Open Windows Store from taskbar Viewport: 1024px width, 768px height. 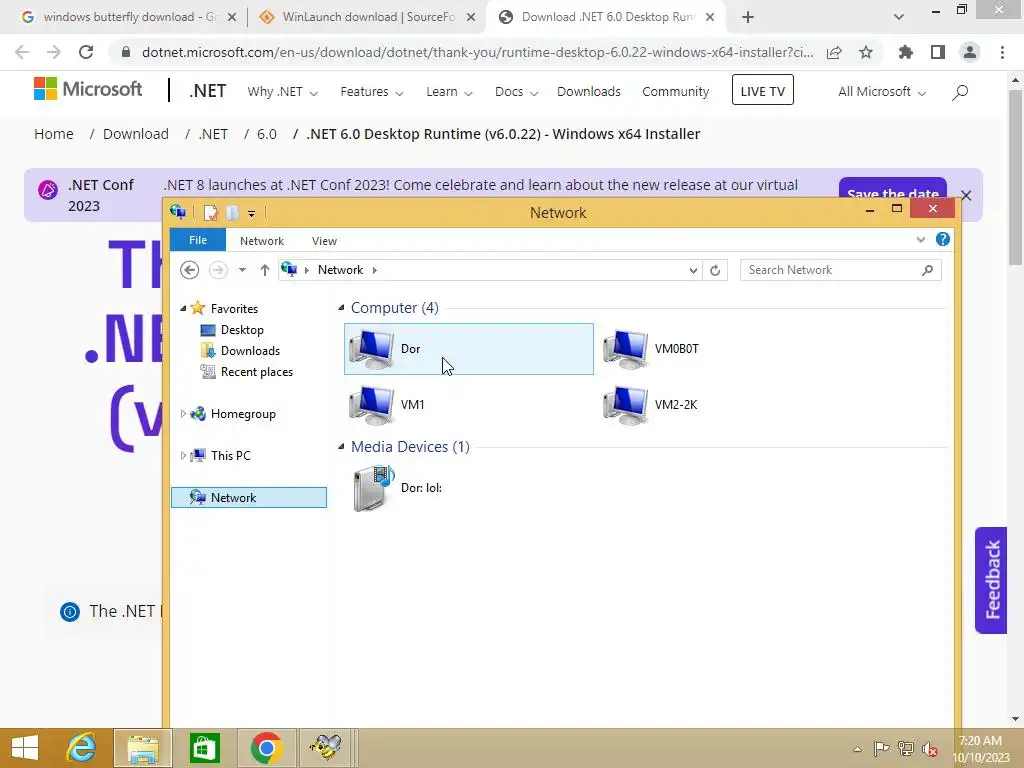click(204, 748)
